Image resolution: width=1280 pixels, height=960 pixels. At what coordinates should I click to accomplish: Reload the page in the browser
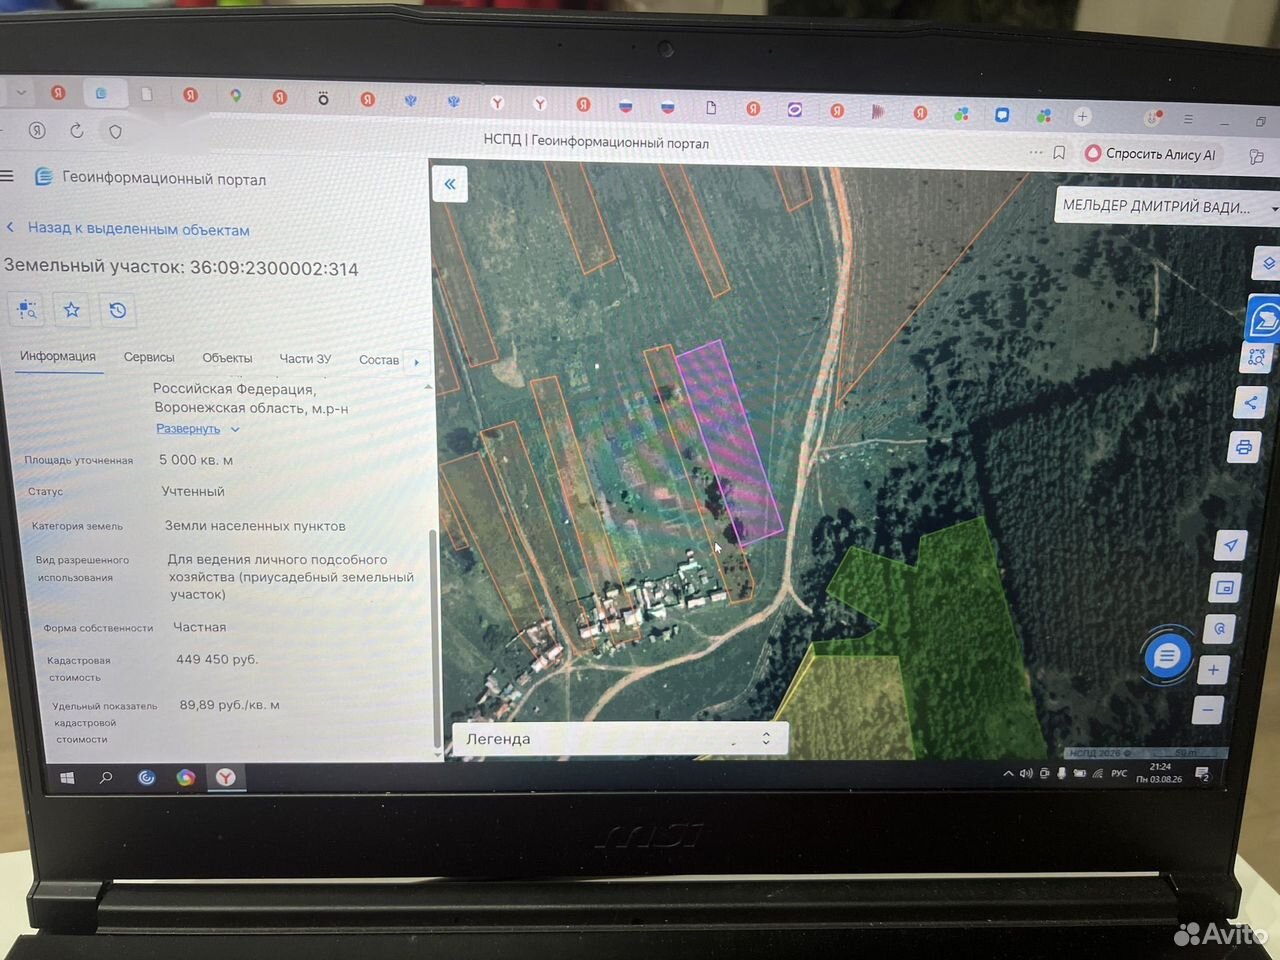click(x=76, y=131)
